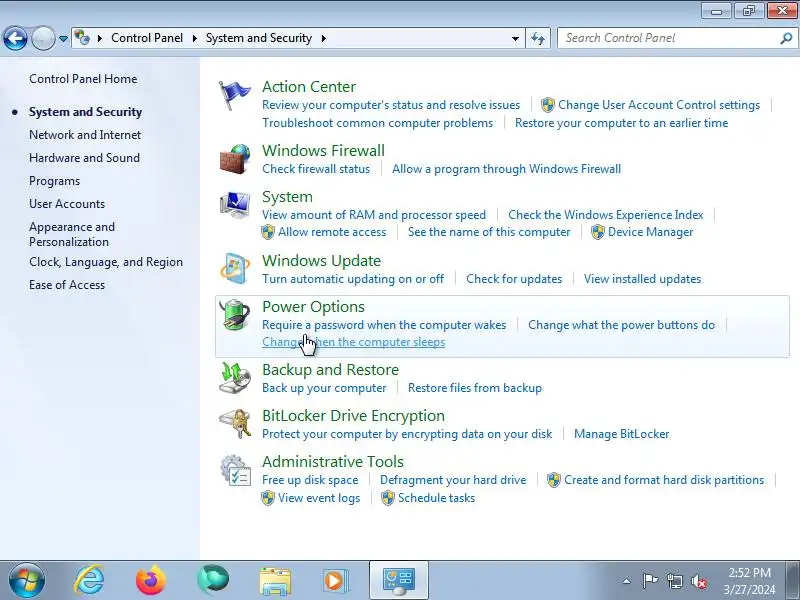The height and width of the screenshot is (600, 800).
Task: Select Network and Internet in sidebar
Action: [85, 135]
